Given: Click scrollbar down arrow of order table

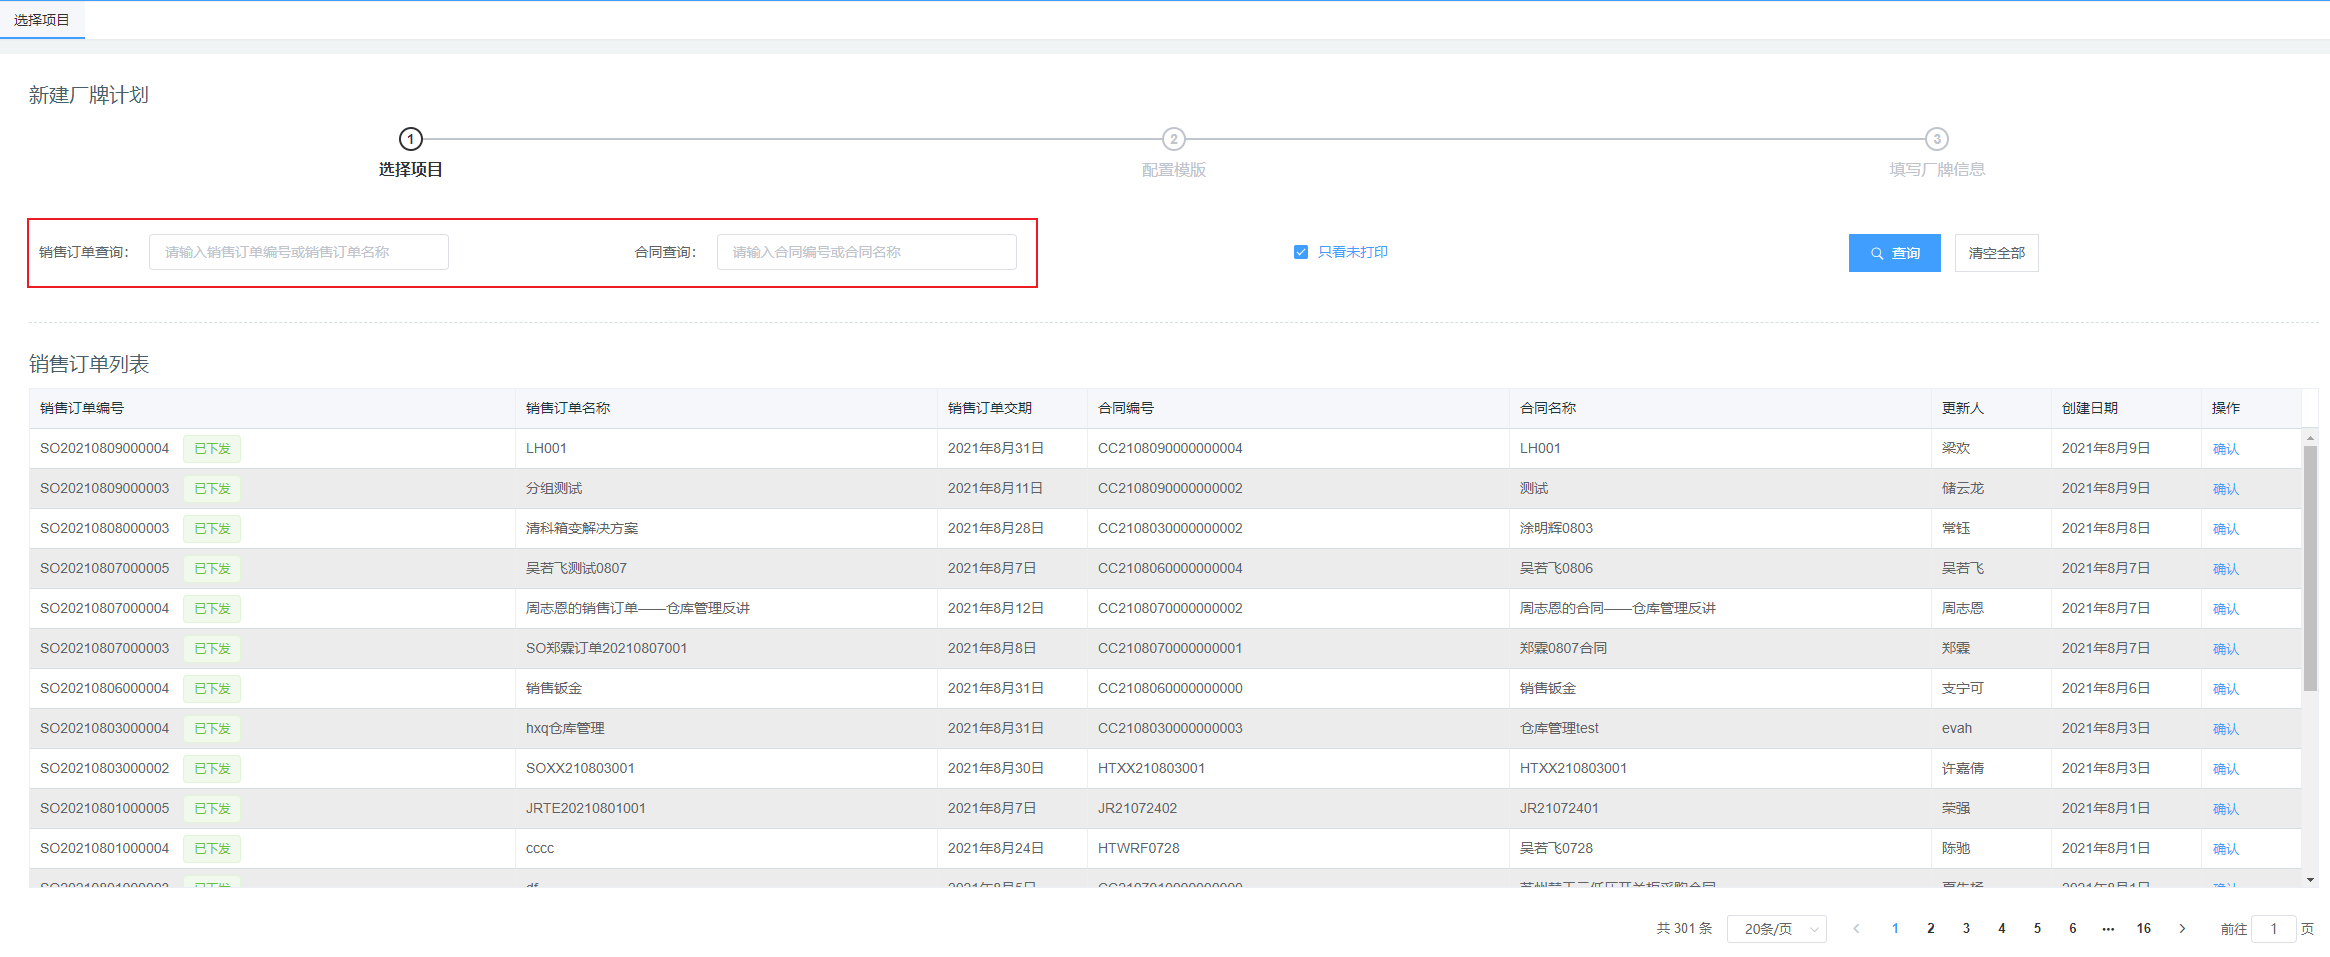Looking at the screenshot, I should tap(2310, 880).
